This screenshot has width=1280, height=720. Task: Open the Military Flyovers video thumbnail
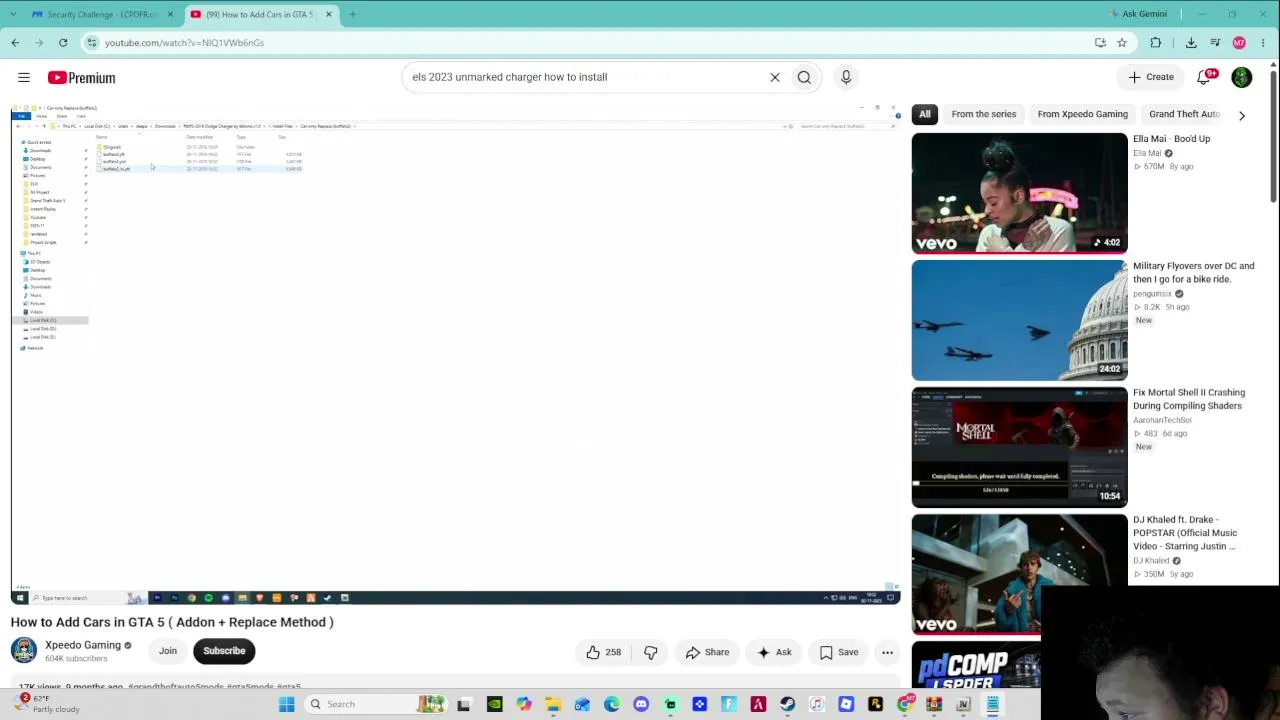point(1019,320)
